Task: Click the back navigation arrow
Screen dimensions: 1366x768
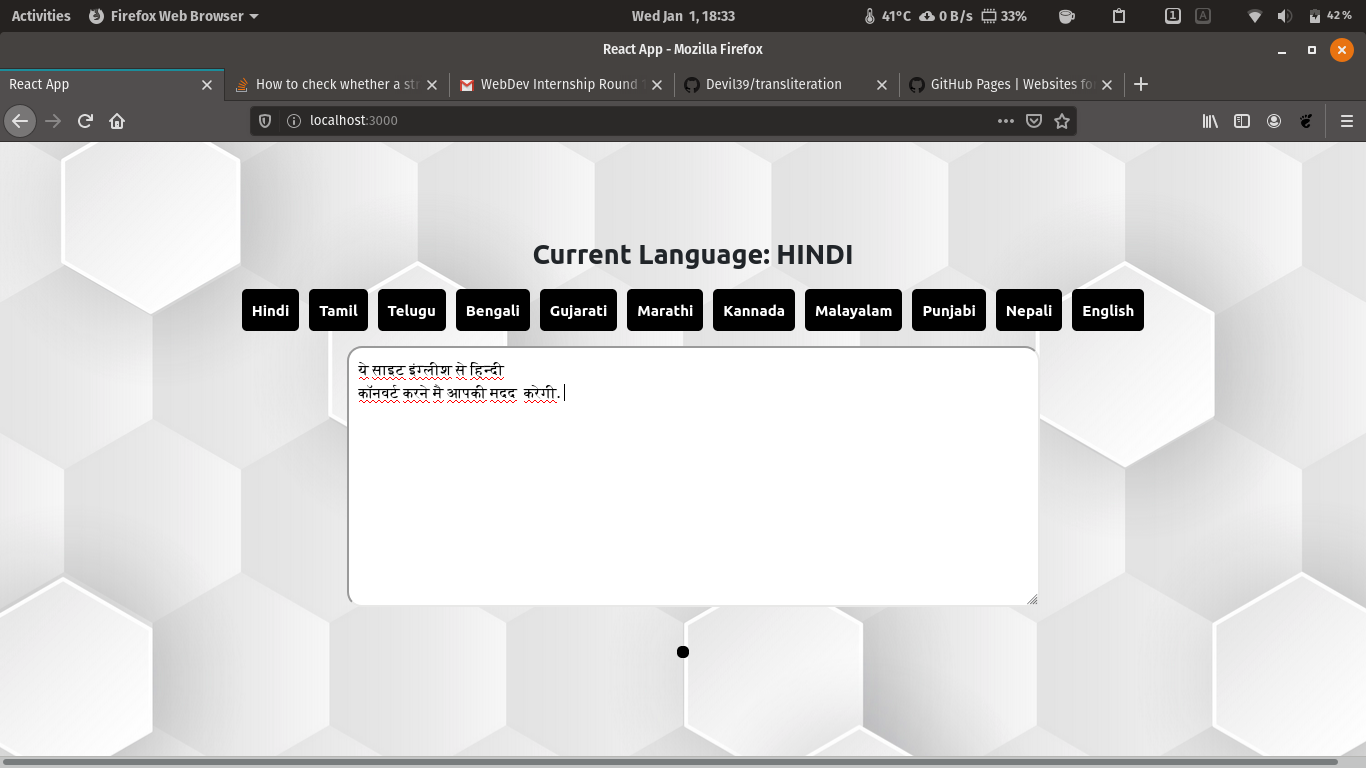Action: [19, 120]
